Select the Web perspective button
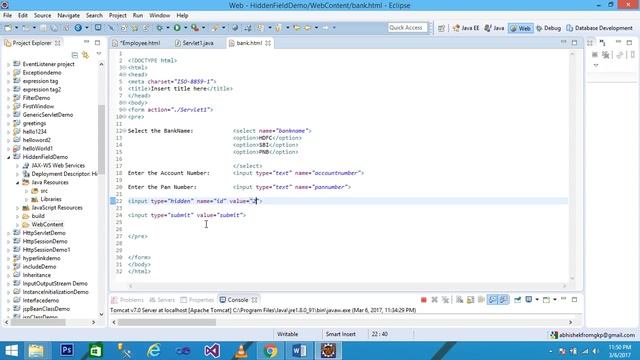This screenshot has height=360, width=640. coord(520,28)
